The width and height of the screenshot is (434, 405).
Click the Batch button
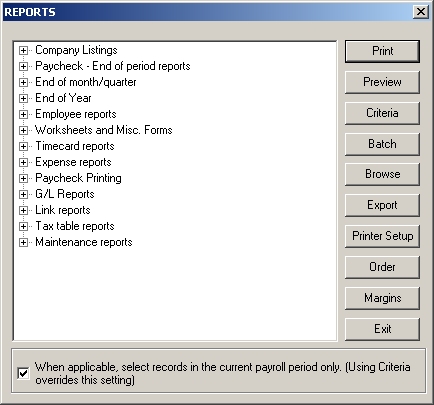coord(382,144)
